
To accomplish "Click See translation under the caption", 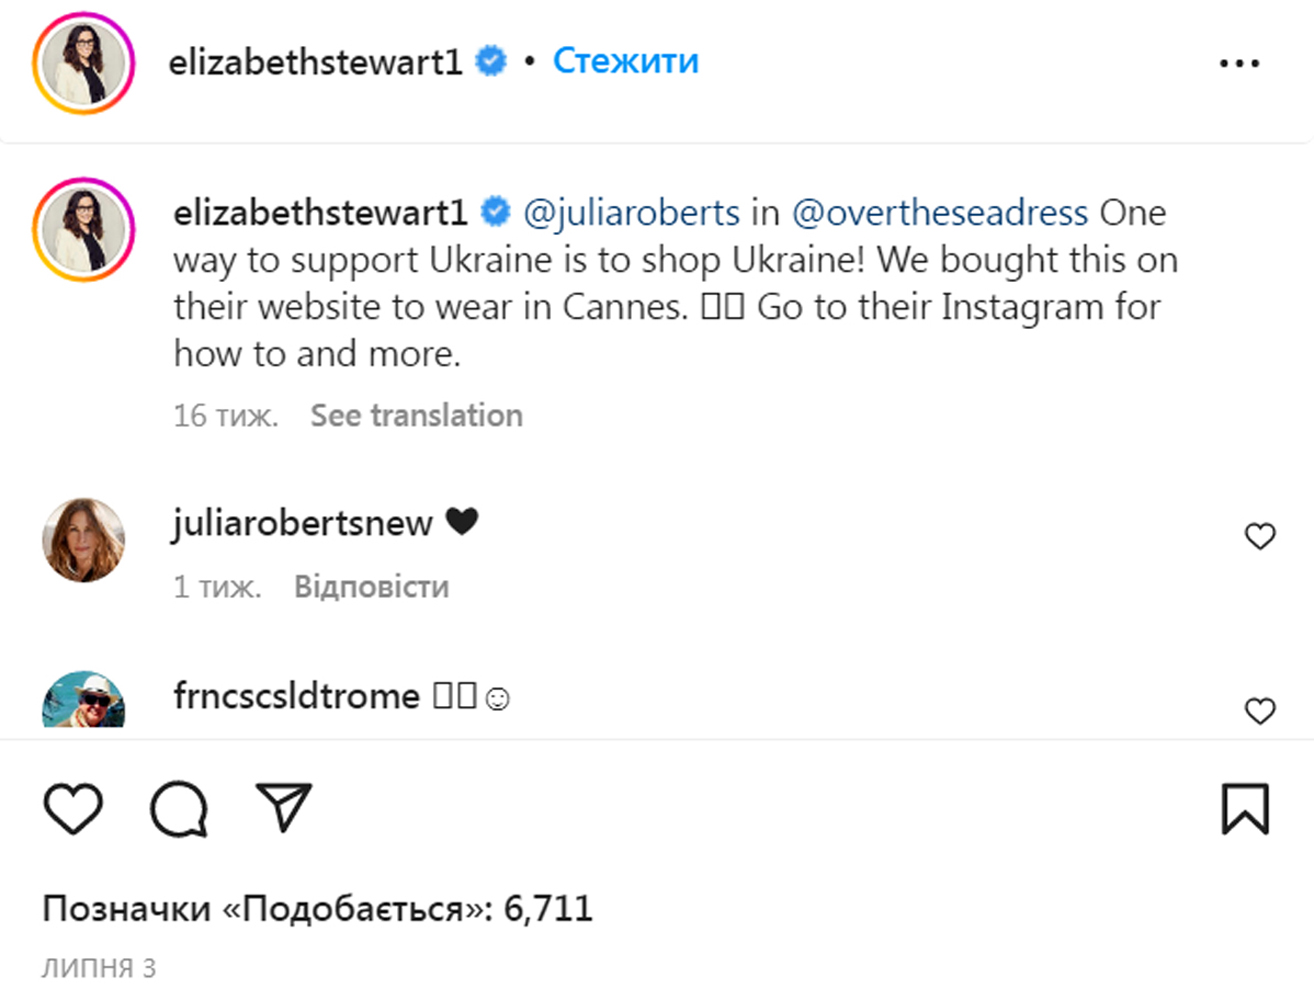I will (x=416, y=415).
